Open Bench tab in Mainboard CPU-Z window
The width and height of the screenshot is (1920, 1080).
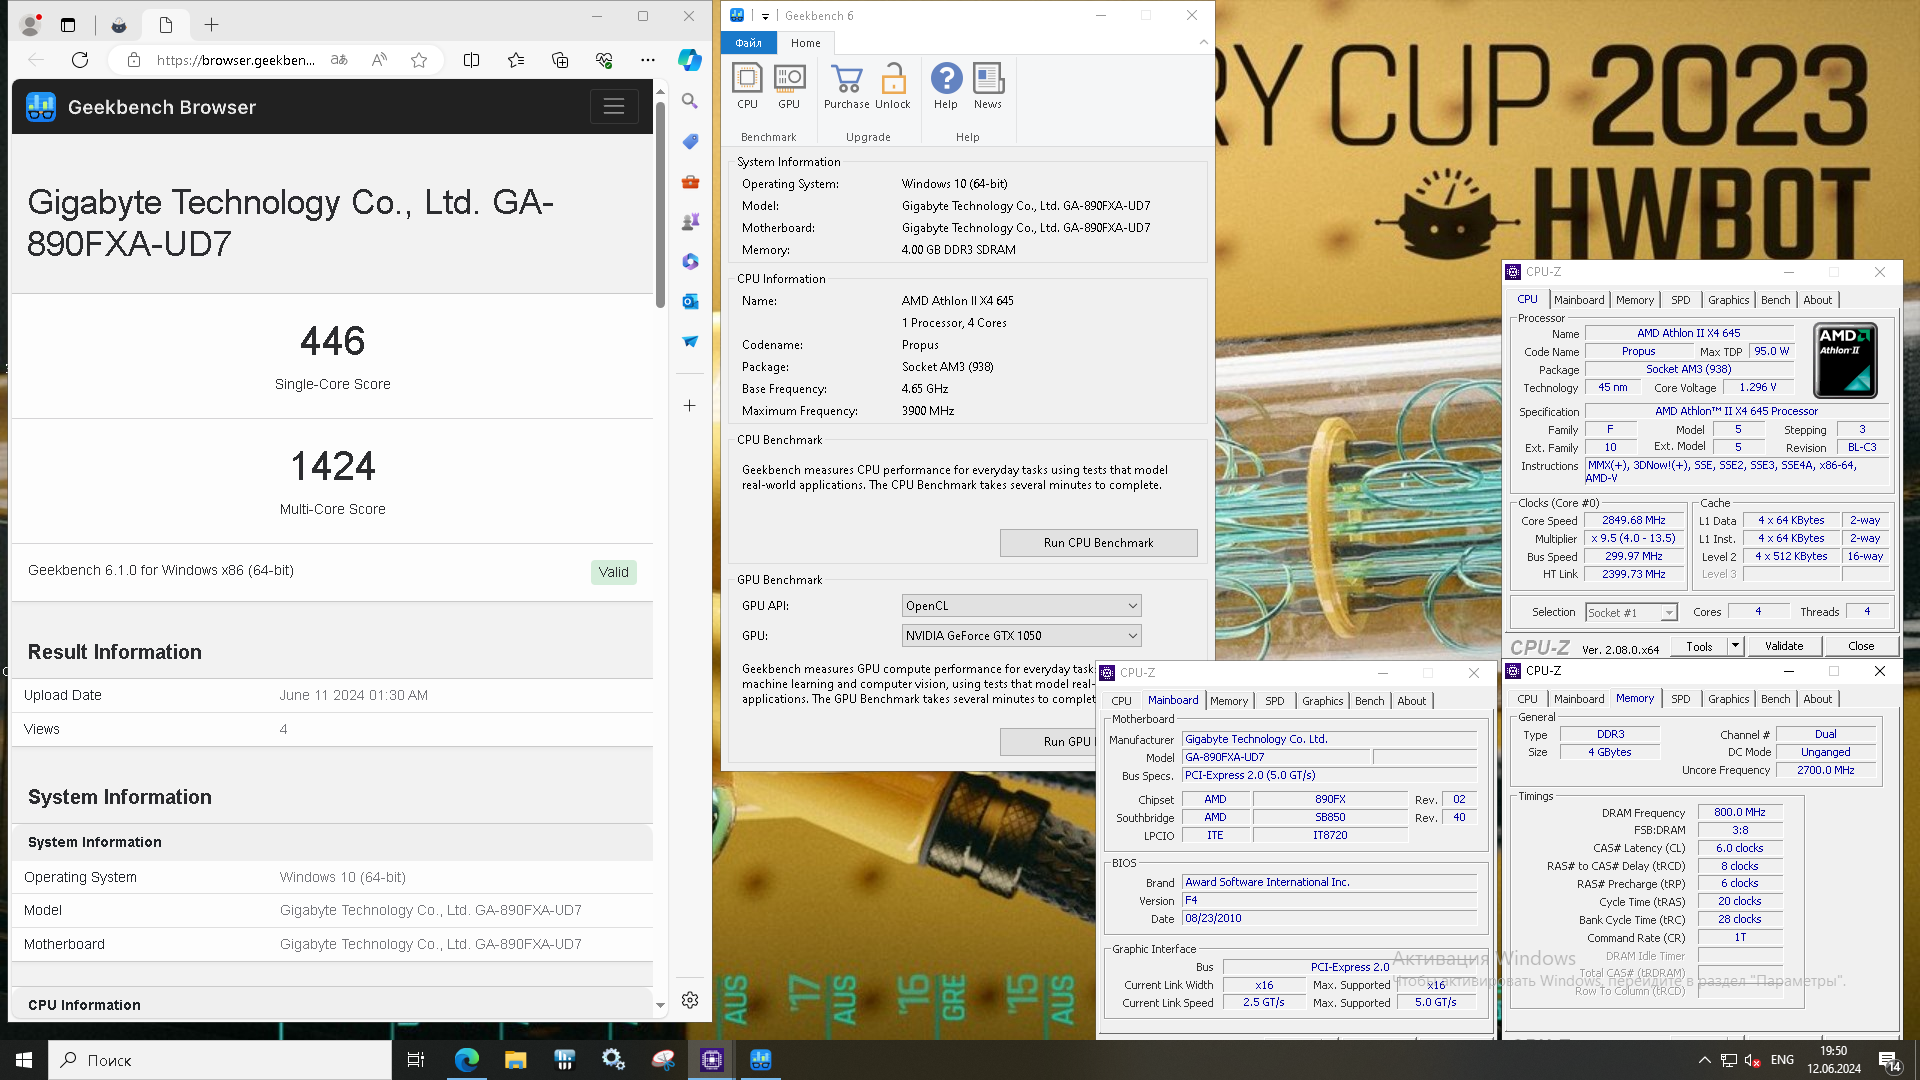[1369, 701]
